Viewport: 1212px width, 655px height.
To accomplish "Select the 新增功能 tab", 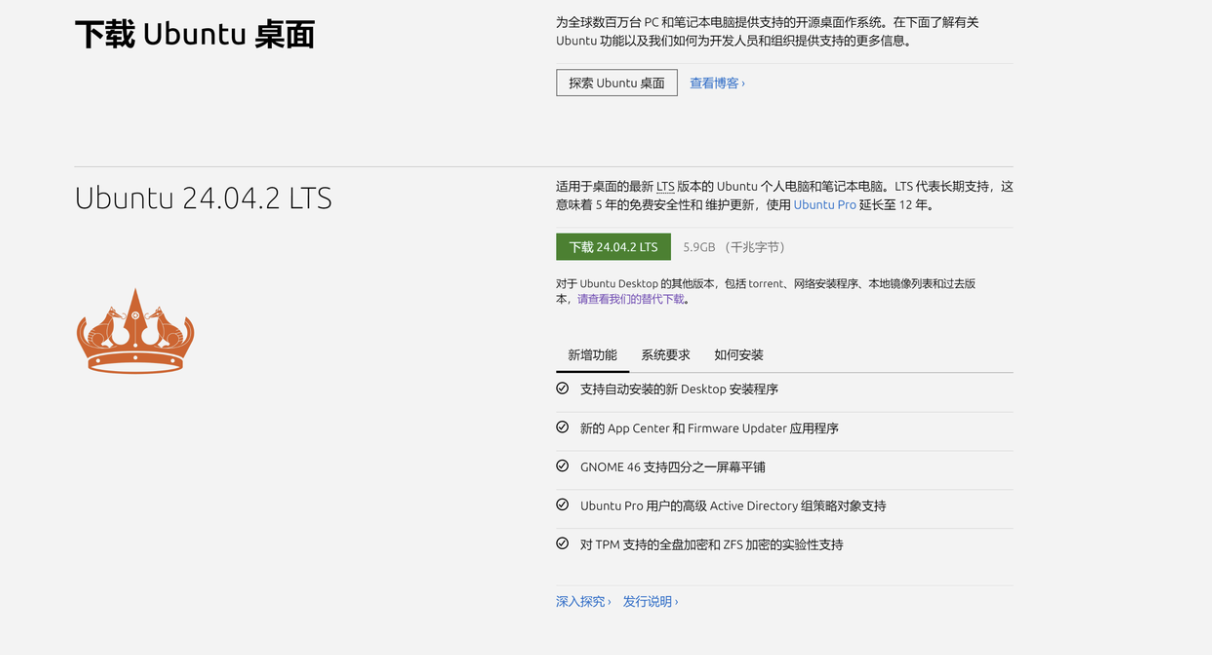I will point(592,355).
